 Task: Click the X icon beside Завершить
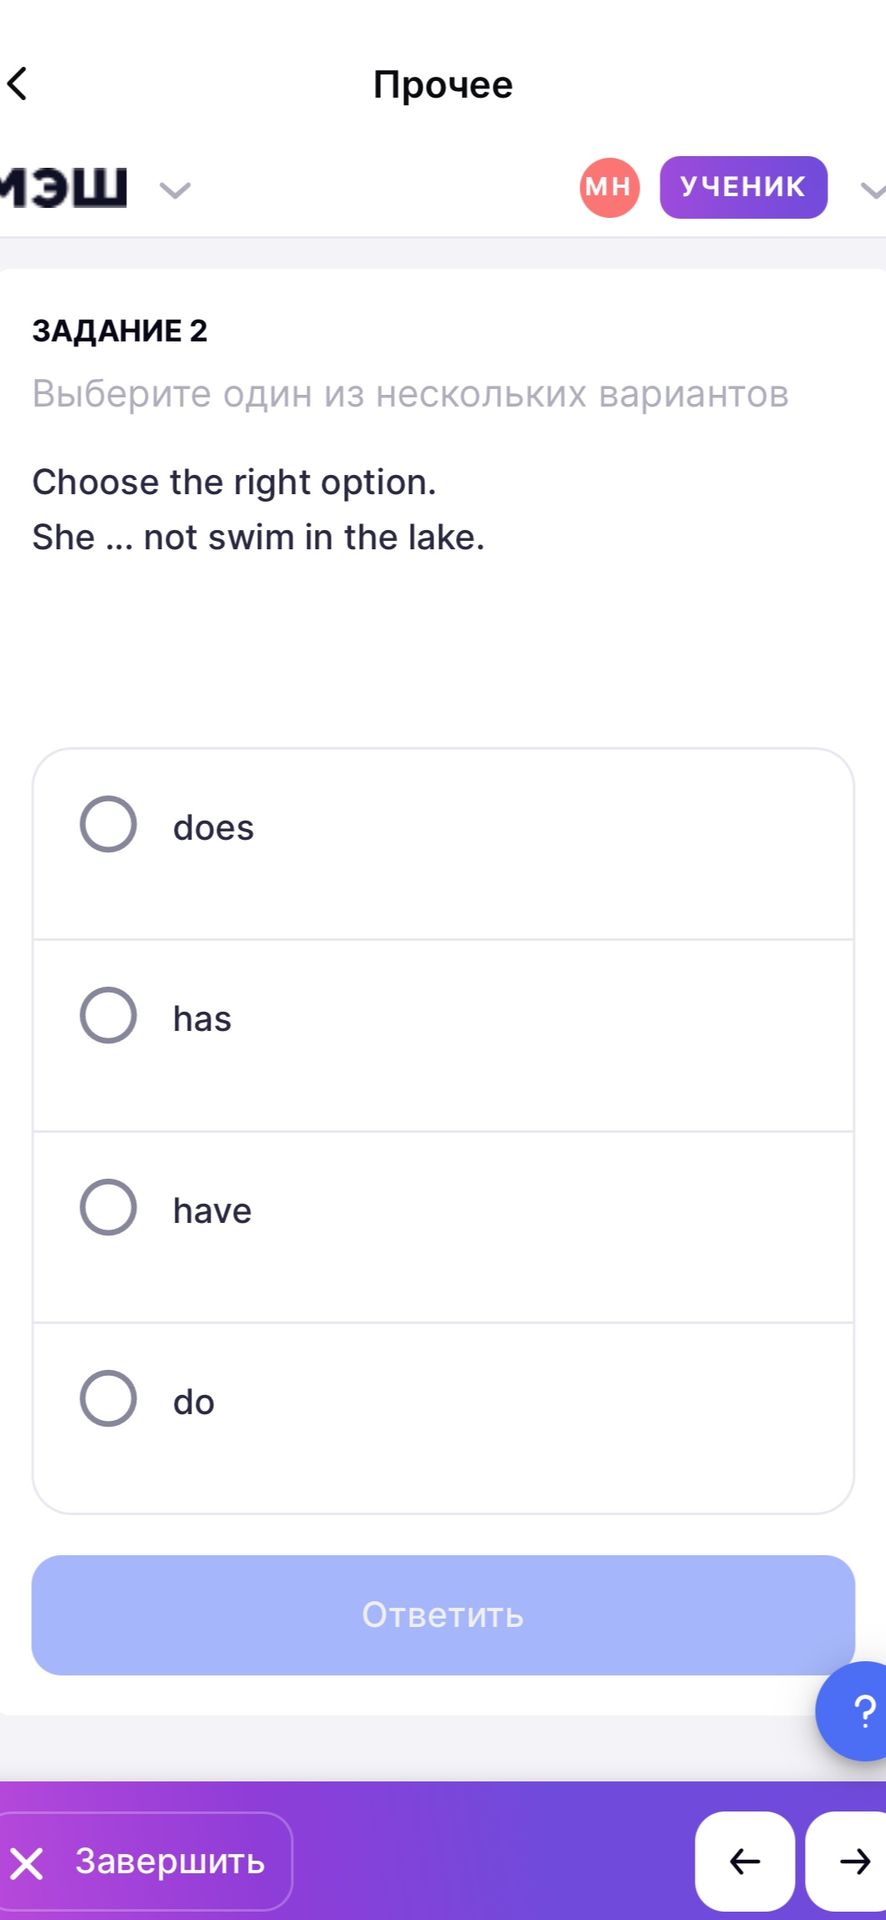27,1863
